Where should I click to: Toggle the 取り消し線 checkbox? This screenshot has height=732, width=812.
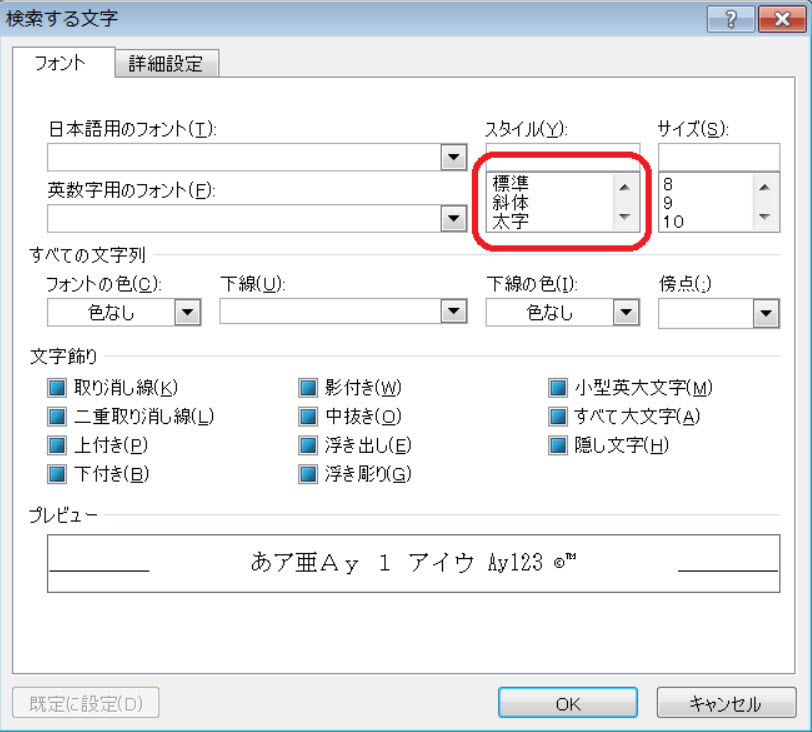point(56,388)
